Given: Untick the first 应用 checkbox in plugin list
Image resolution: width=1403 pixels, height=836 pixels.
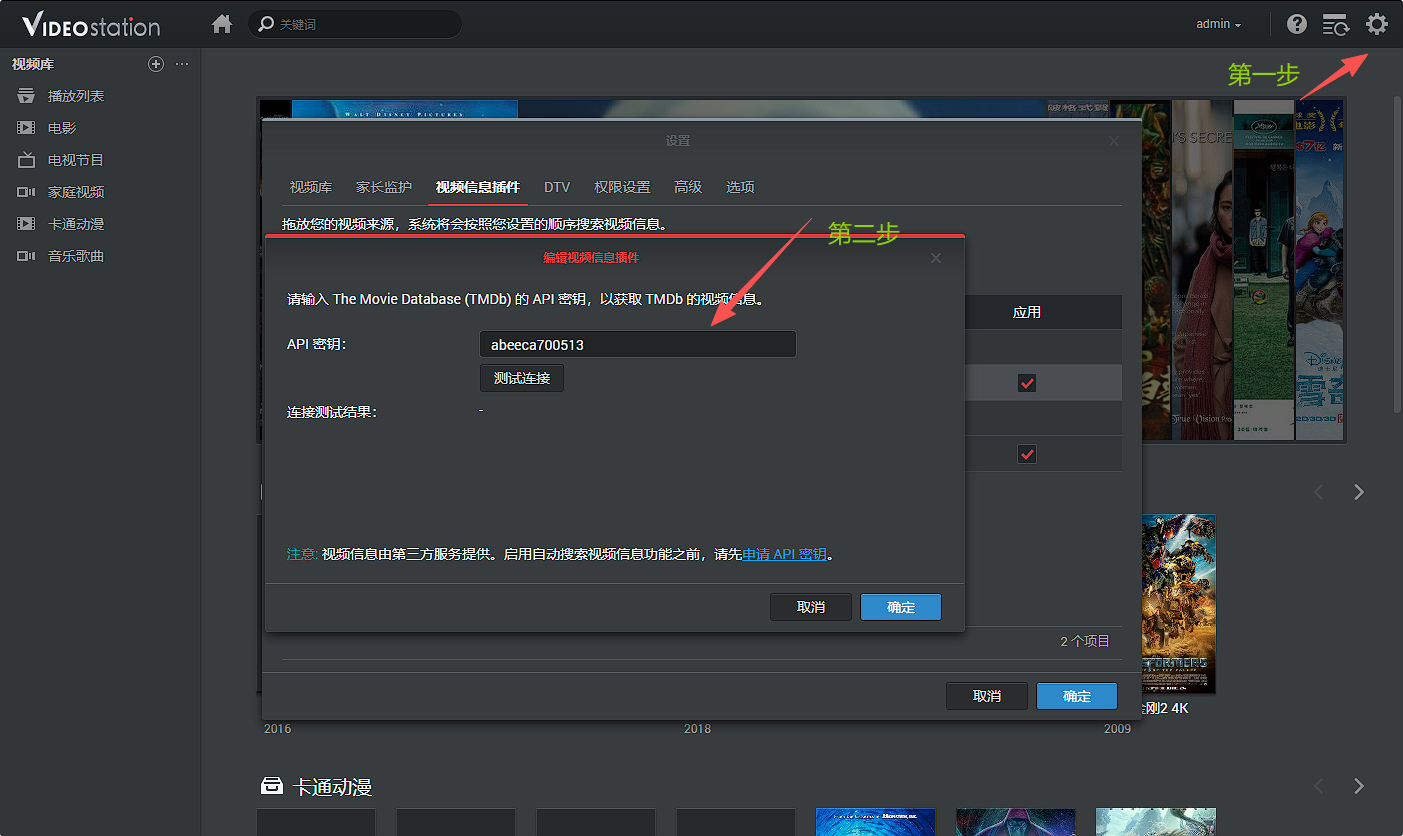Looking at the screenshot, I should click(x=1027, y=383).
